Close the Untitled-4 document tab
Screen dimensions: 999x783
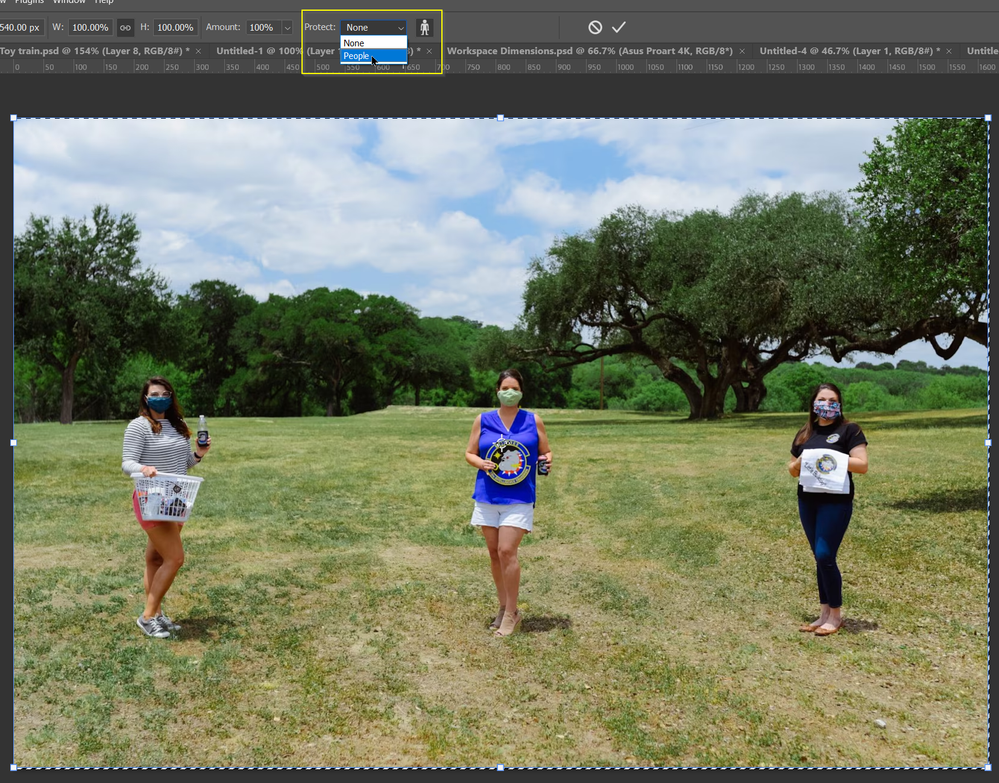click(949, 51)
